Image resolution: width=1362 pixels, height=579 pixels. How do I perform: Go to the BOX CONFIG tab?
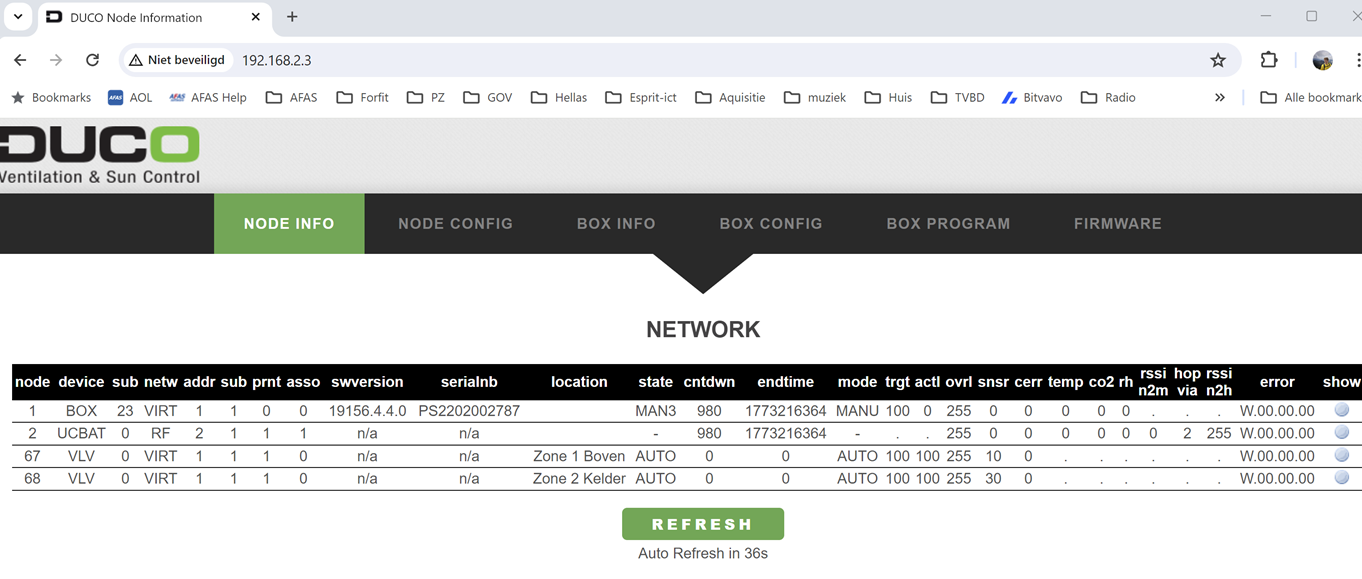[x=771, y=223]
